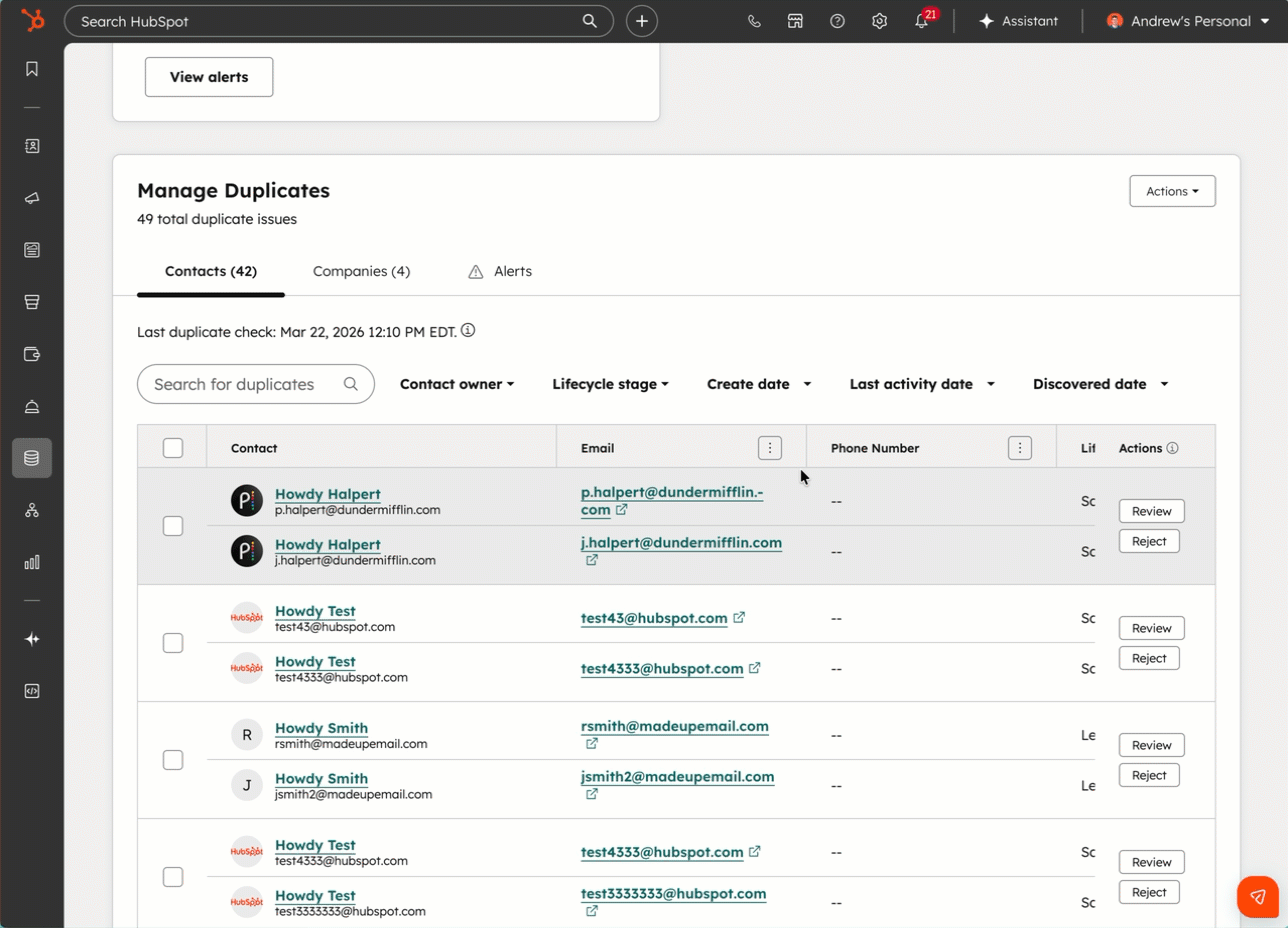Viewport: 1288px width, 928px height.
Task: Open the developer code sidebar icon
Action: click(31, 690)
